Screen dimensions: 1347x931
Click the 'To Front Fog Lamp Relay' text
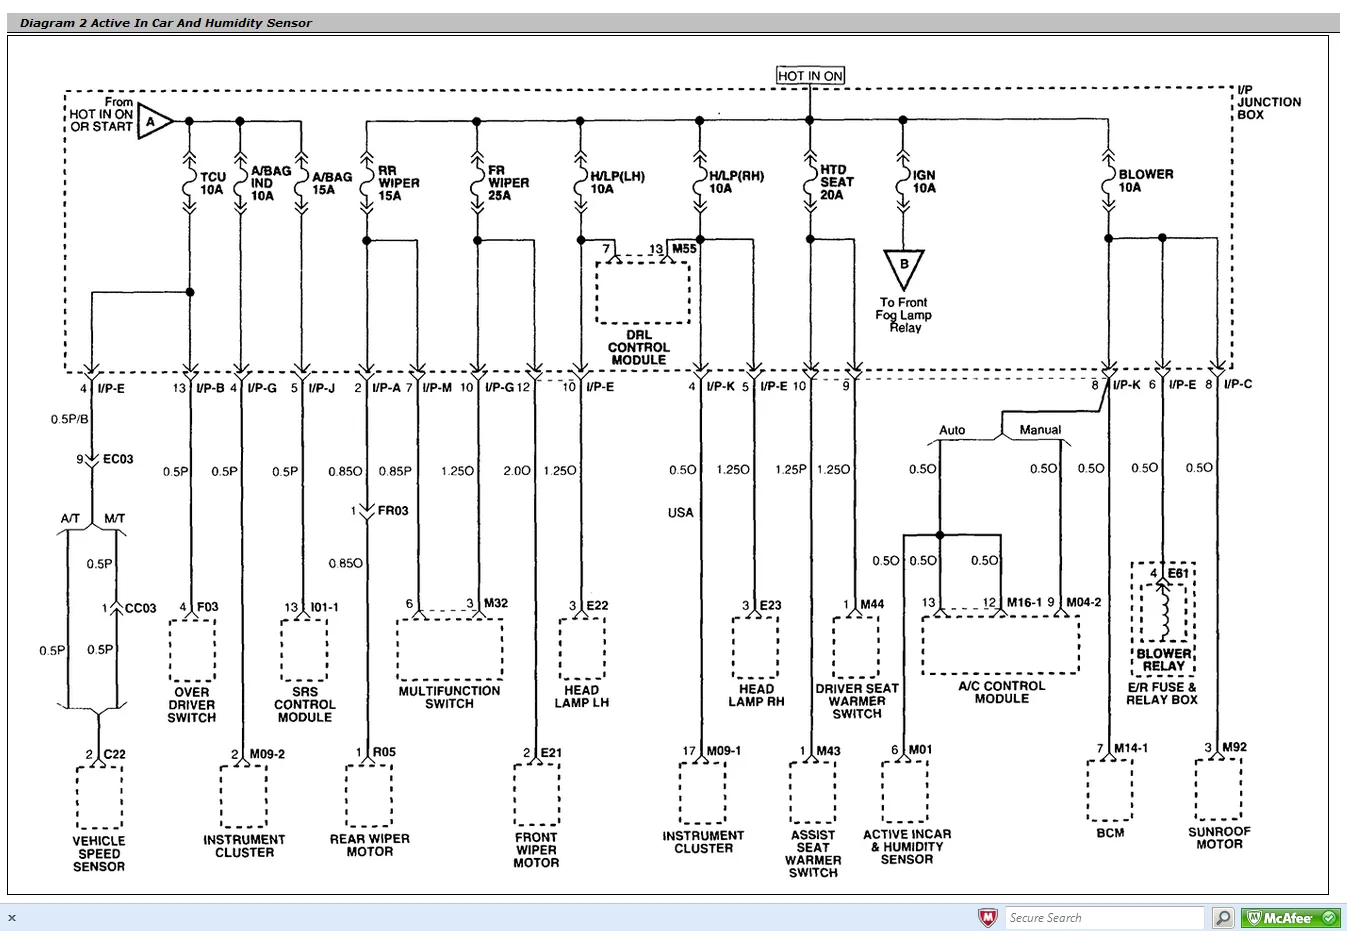click(904, 314)
